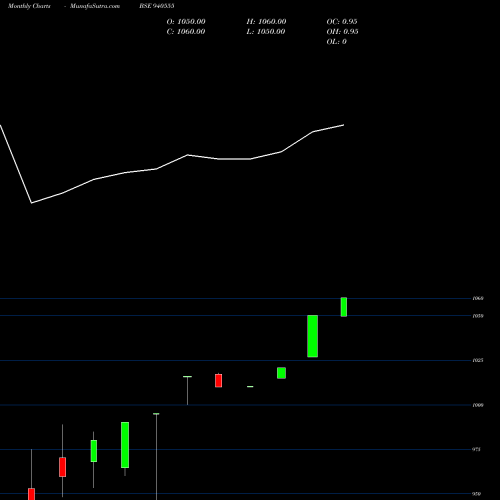
Task: Click the open value O: 1050.00
Action: click(186, 22)
